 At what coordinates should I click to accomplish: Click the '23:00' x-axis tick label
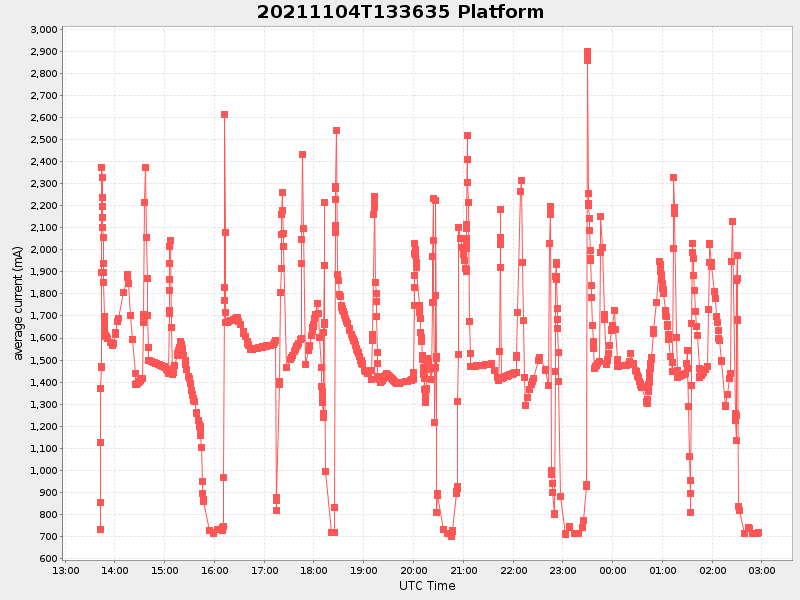[563, 570]
